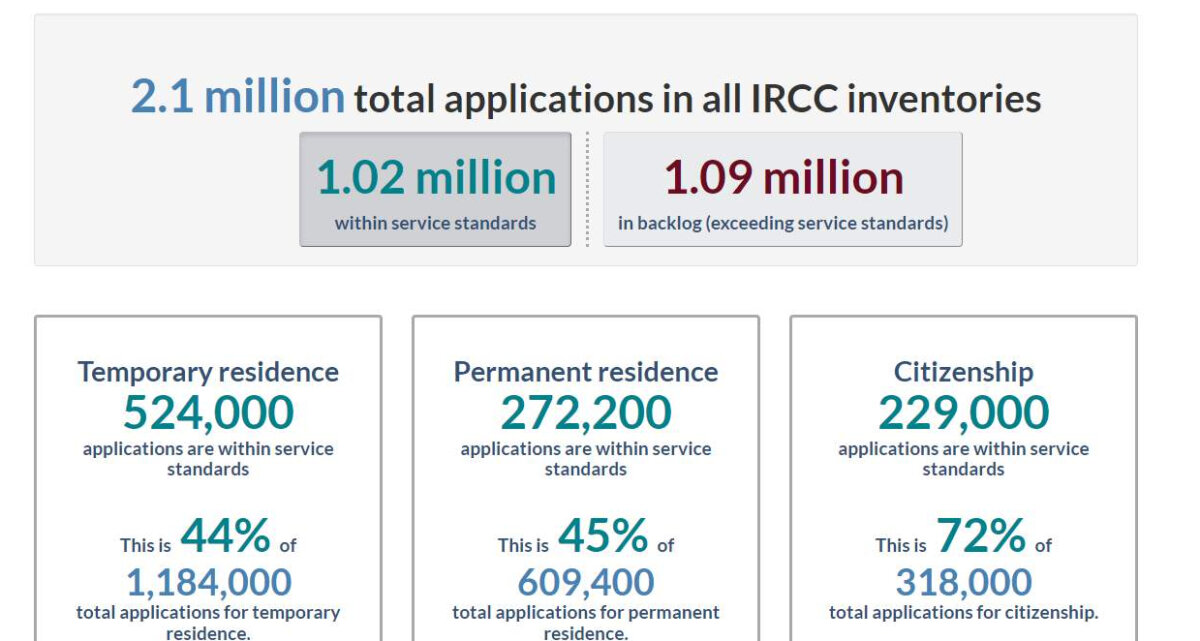
Task: Select the 1.09 million in backlog button
Action: [x=783, y=189]
